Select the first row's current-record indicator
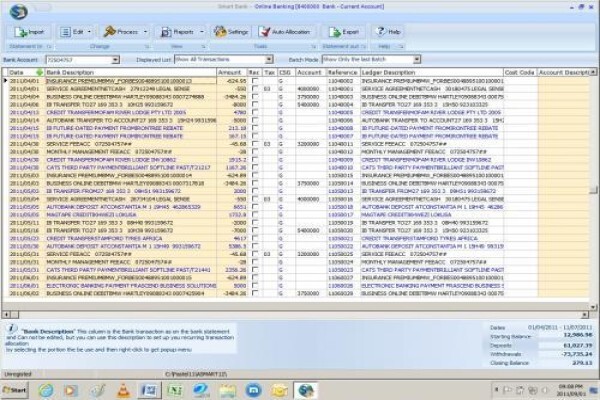This screenshot has height=400, width=600. 5,81
